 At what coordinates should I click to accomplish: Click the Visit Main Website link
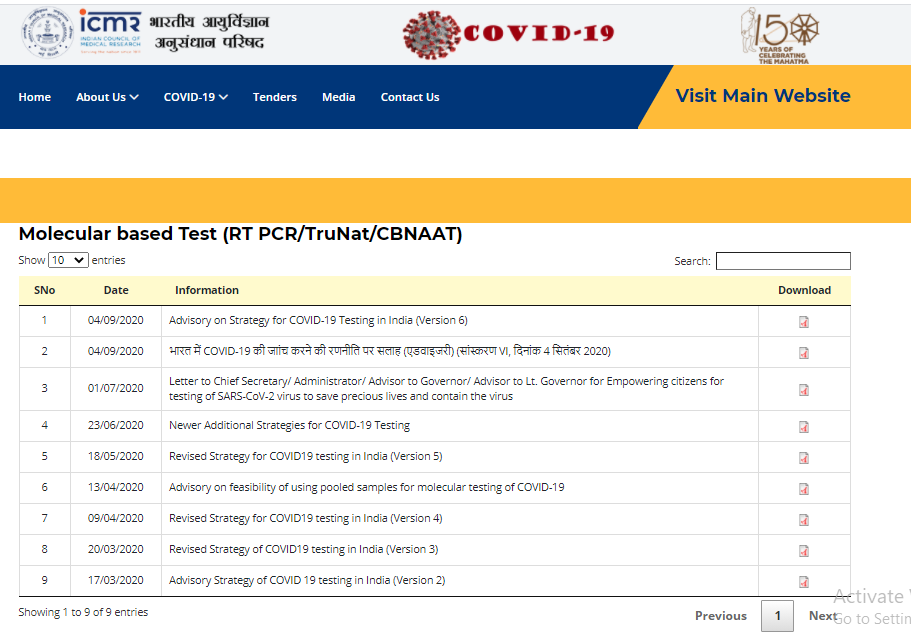(763, 96)
